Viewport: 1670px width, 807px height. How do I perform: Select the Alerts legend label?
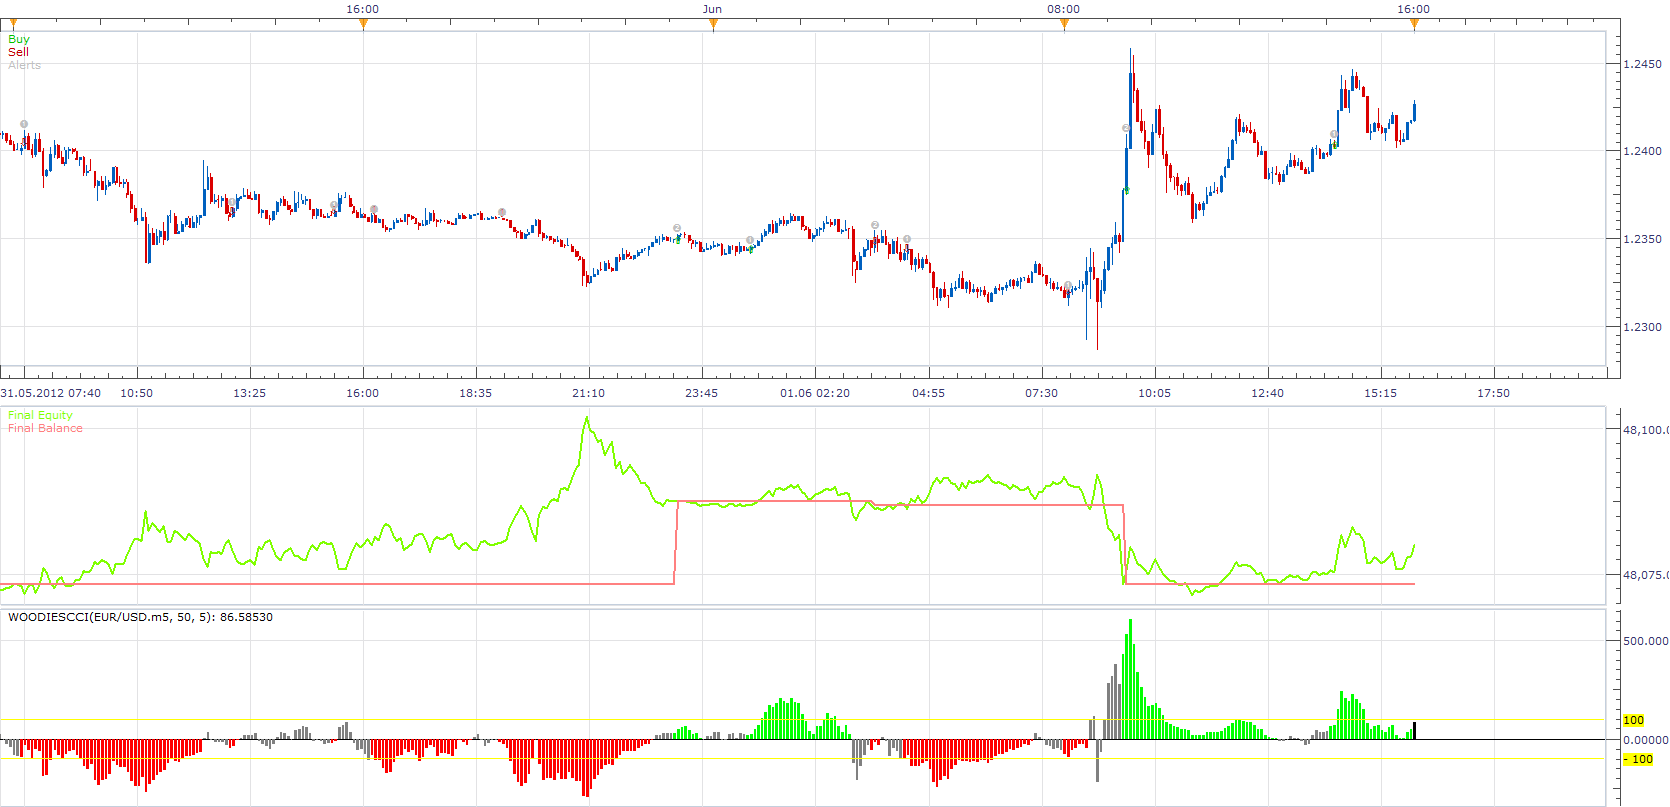(x=25, y=65)
